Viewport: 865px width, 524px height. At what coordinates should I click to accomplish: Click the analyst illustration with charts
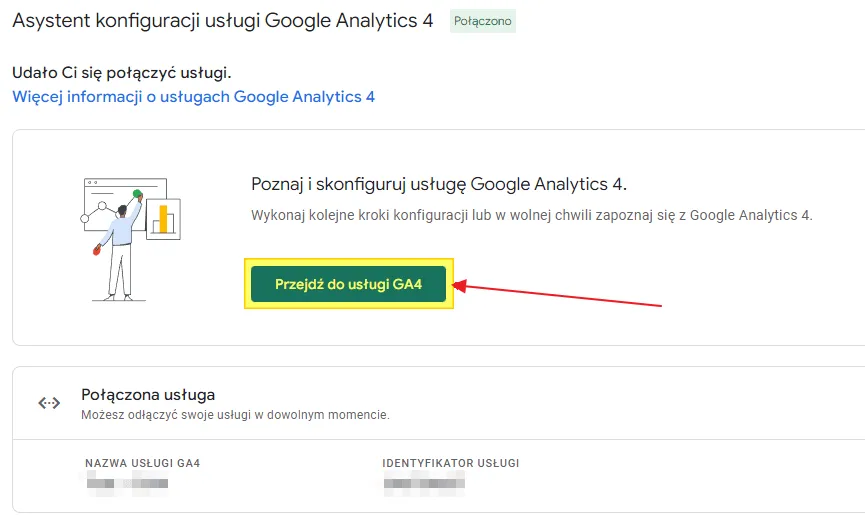point(131,239)
